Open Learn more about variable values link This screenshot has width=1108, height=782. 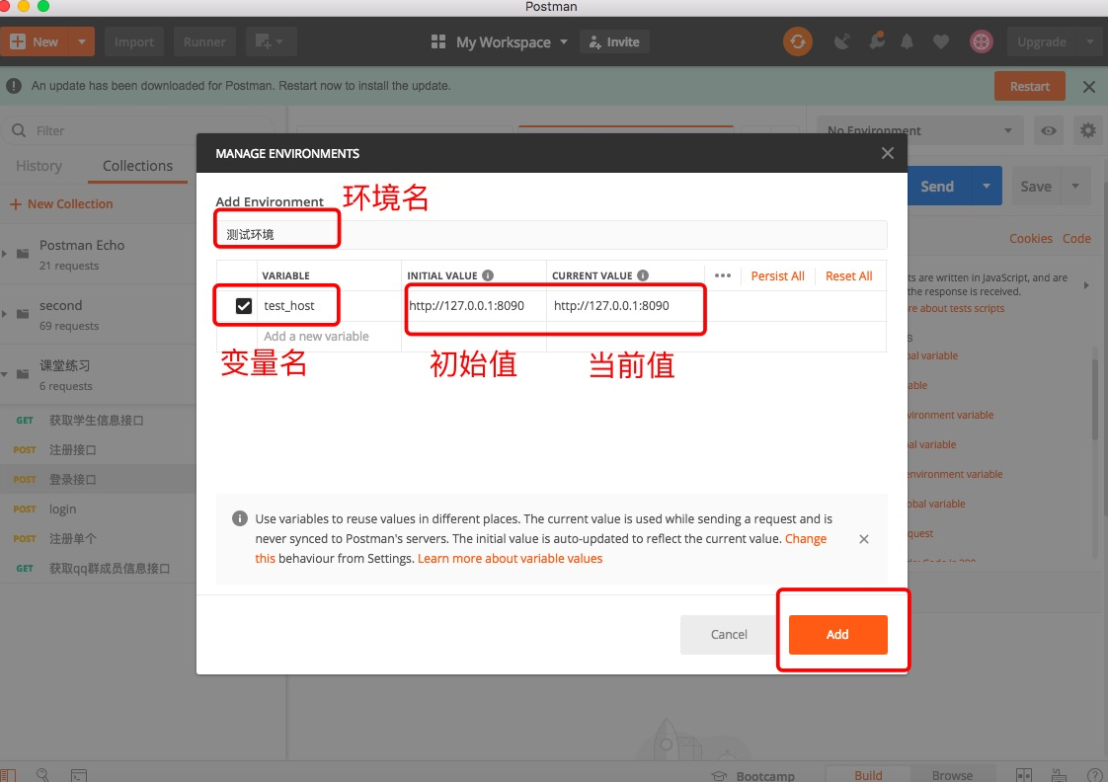[x=510, y=558]
